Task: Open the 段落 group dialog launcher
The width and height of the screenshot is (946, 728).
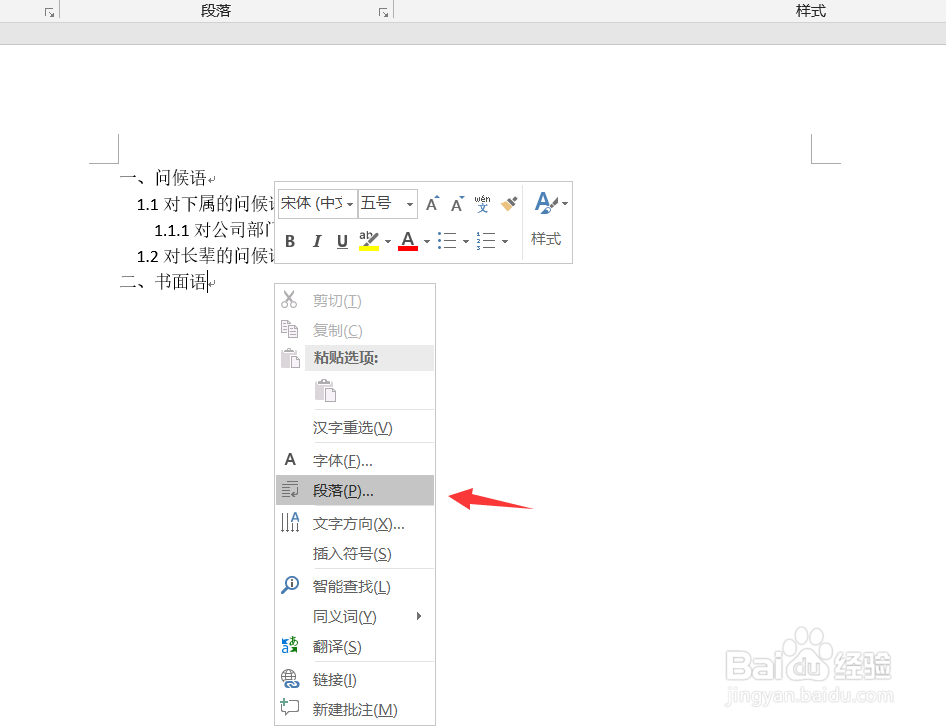Action: 383,10
